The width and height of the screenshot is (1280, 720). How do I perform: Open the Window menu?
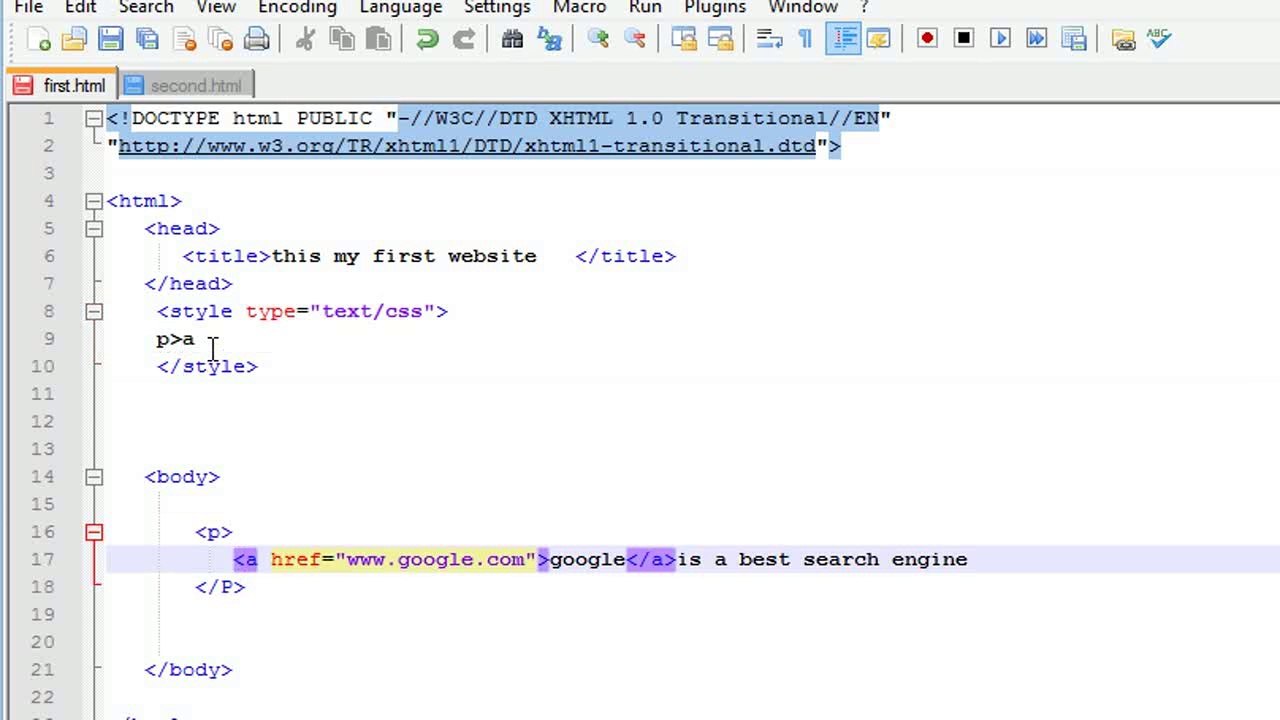pos(803,8)
